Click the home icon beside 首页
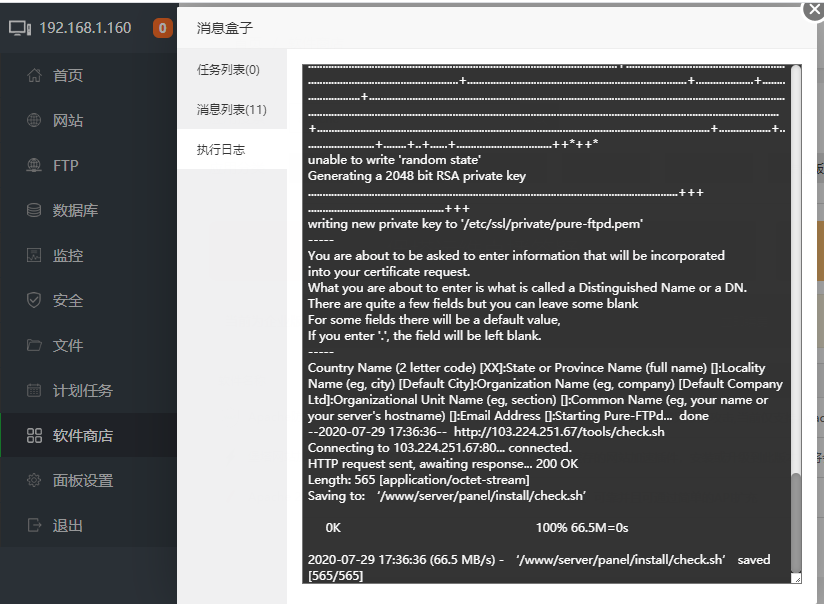 [34, 75]
